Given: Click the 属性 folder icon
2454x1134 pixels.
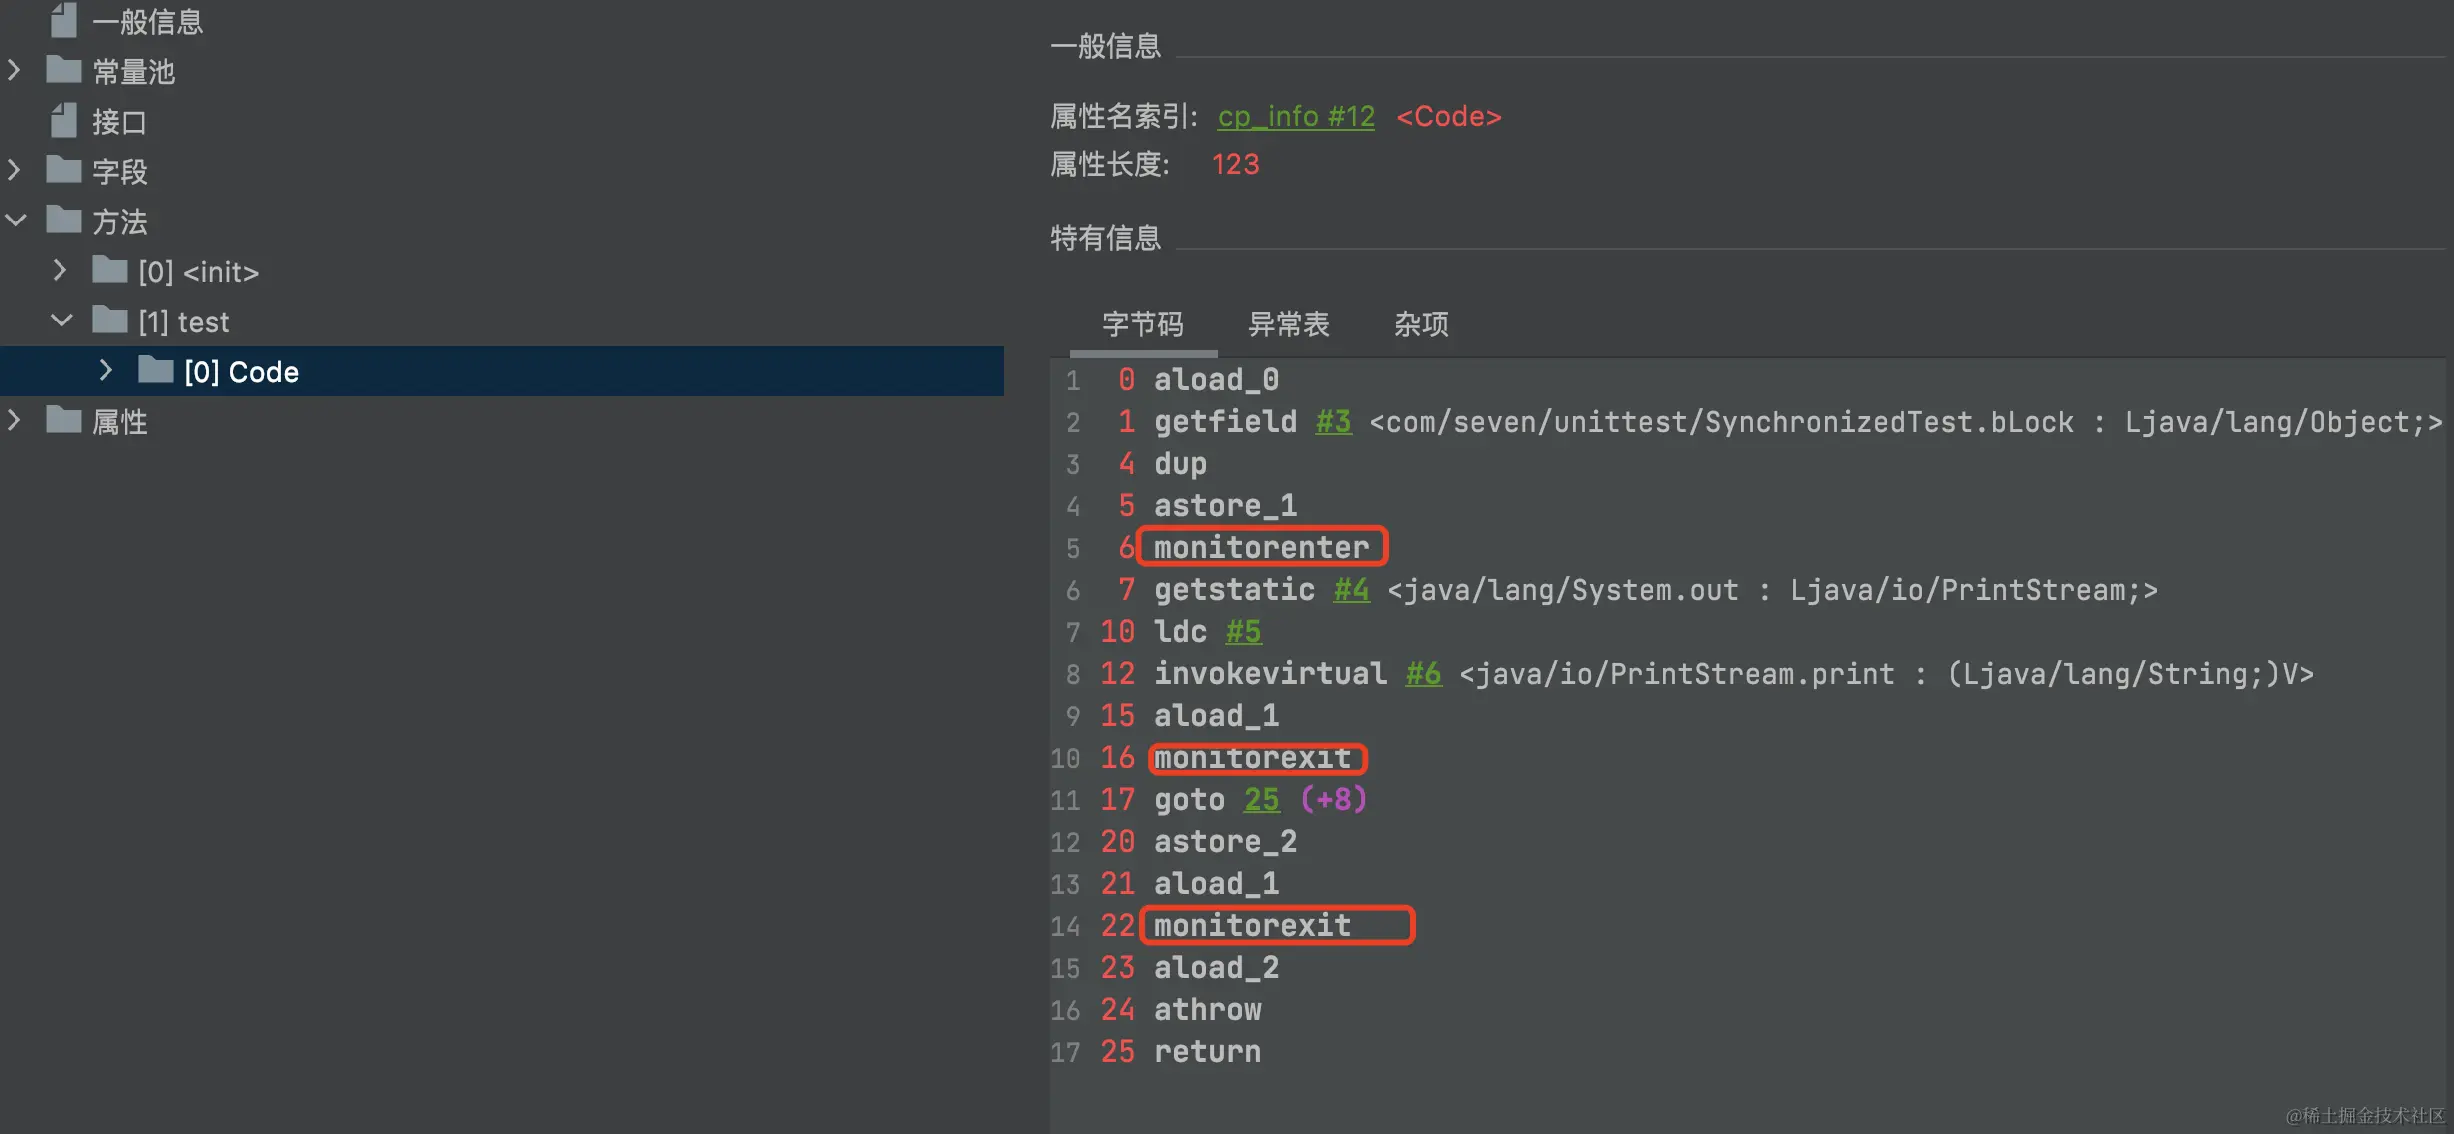Looking at the screenshot, I should 64,421.
